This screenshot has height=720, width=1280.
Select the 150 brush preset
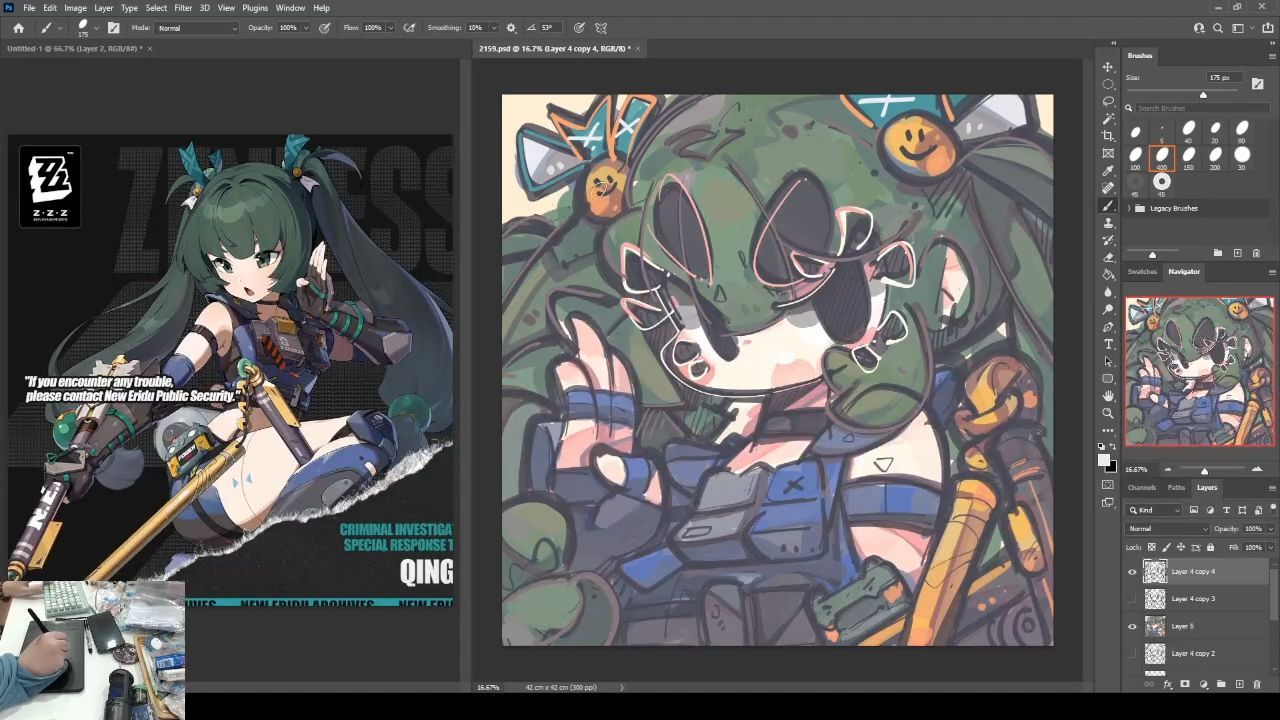[1189, 157]
